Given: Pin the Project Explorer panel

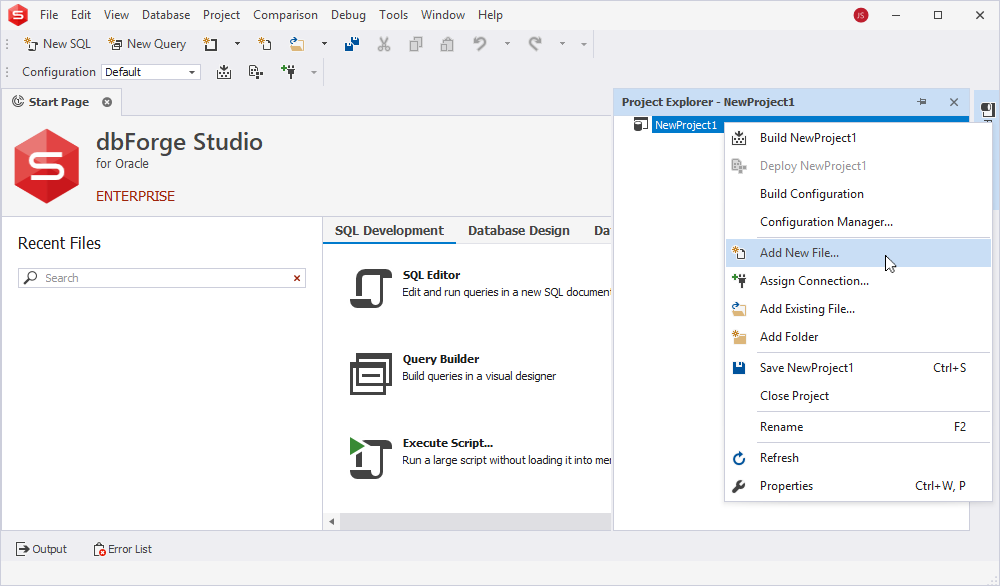Looking at the screenshot, I should pos(922,102).
